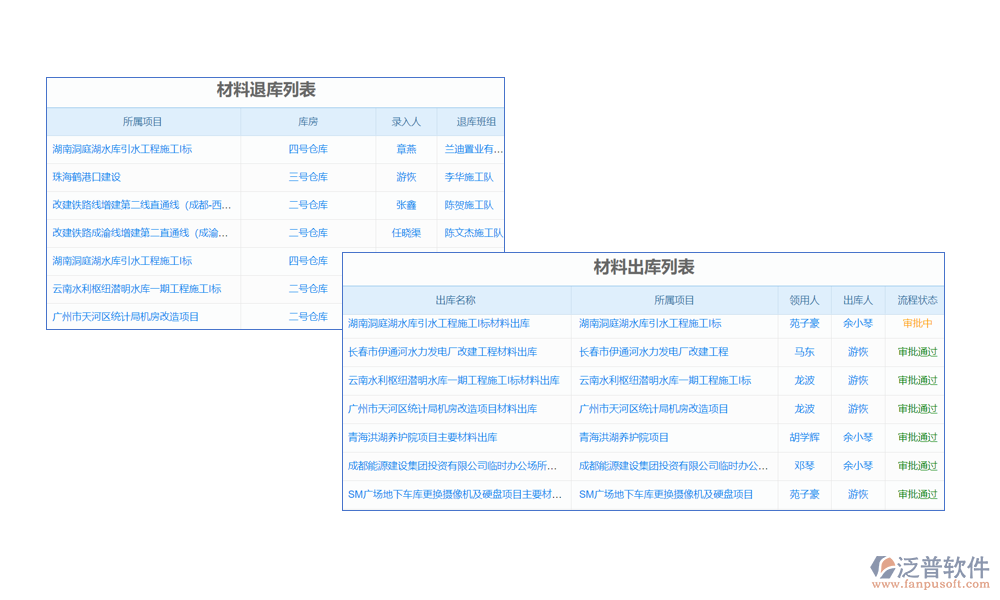1000x600 pixels.
Task: Click 审批通过 status in the SM广场 row
Action: pos(917,495)
